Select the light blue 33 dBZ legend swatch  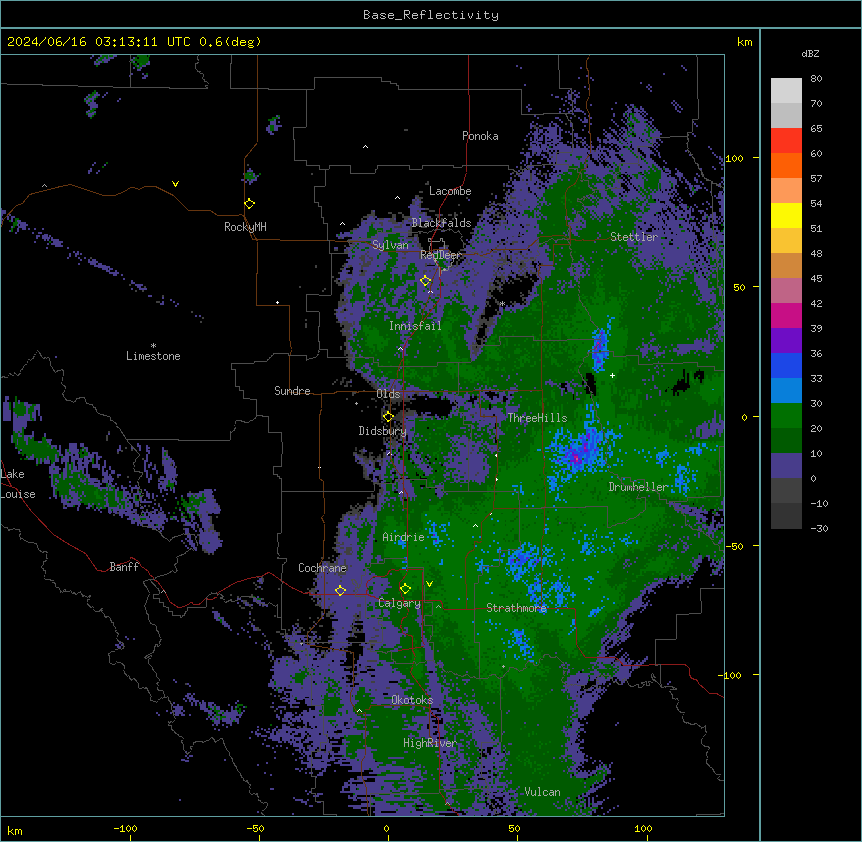click(x=786, y=390)
